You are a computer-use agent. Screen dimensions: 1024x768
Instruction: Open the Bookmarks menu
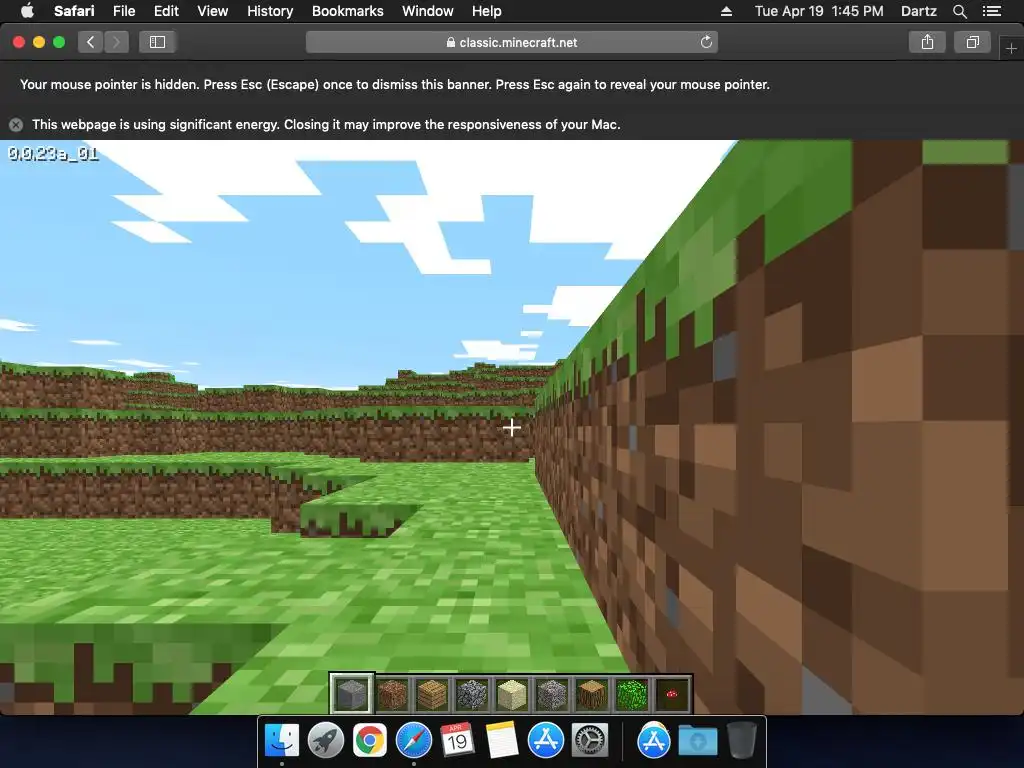[348, 11]
